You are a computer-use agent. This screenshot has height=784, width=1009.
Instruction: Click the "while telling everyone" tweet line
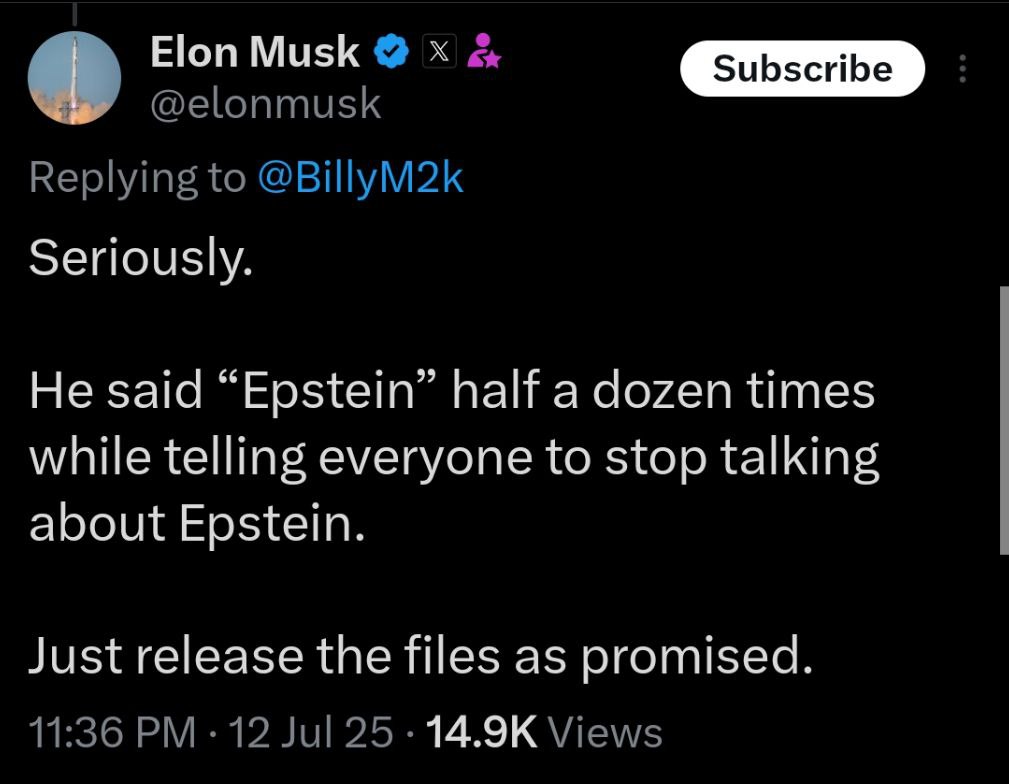[454, 458]
